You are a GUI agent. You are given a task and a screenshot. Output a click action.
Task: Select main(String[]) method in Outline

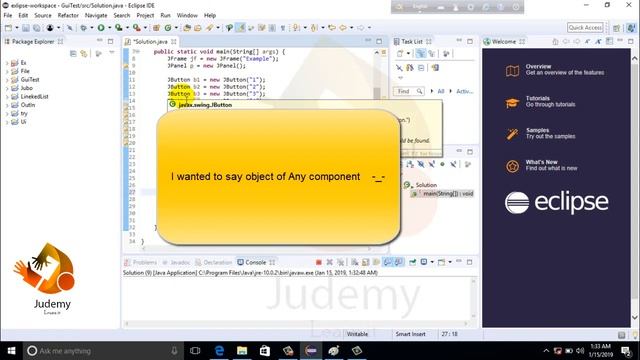(x=443, y=193)
